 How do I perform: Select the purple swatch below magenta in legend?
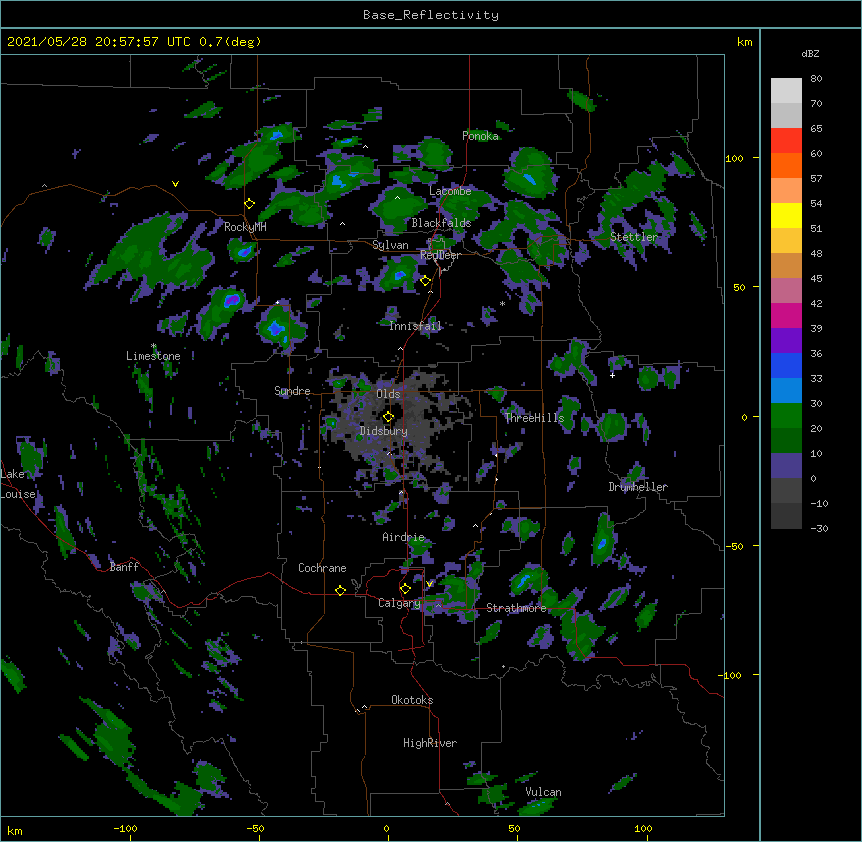pyautogui.click(x=786, y=340)
